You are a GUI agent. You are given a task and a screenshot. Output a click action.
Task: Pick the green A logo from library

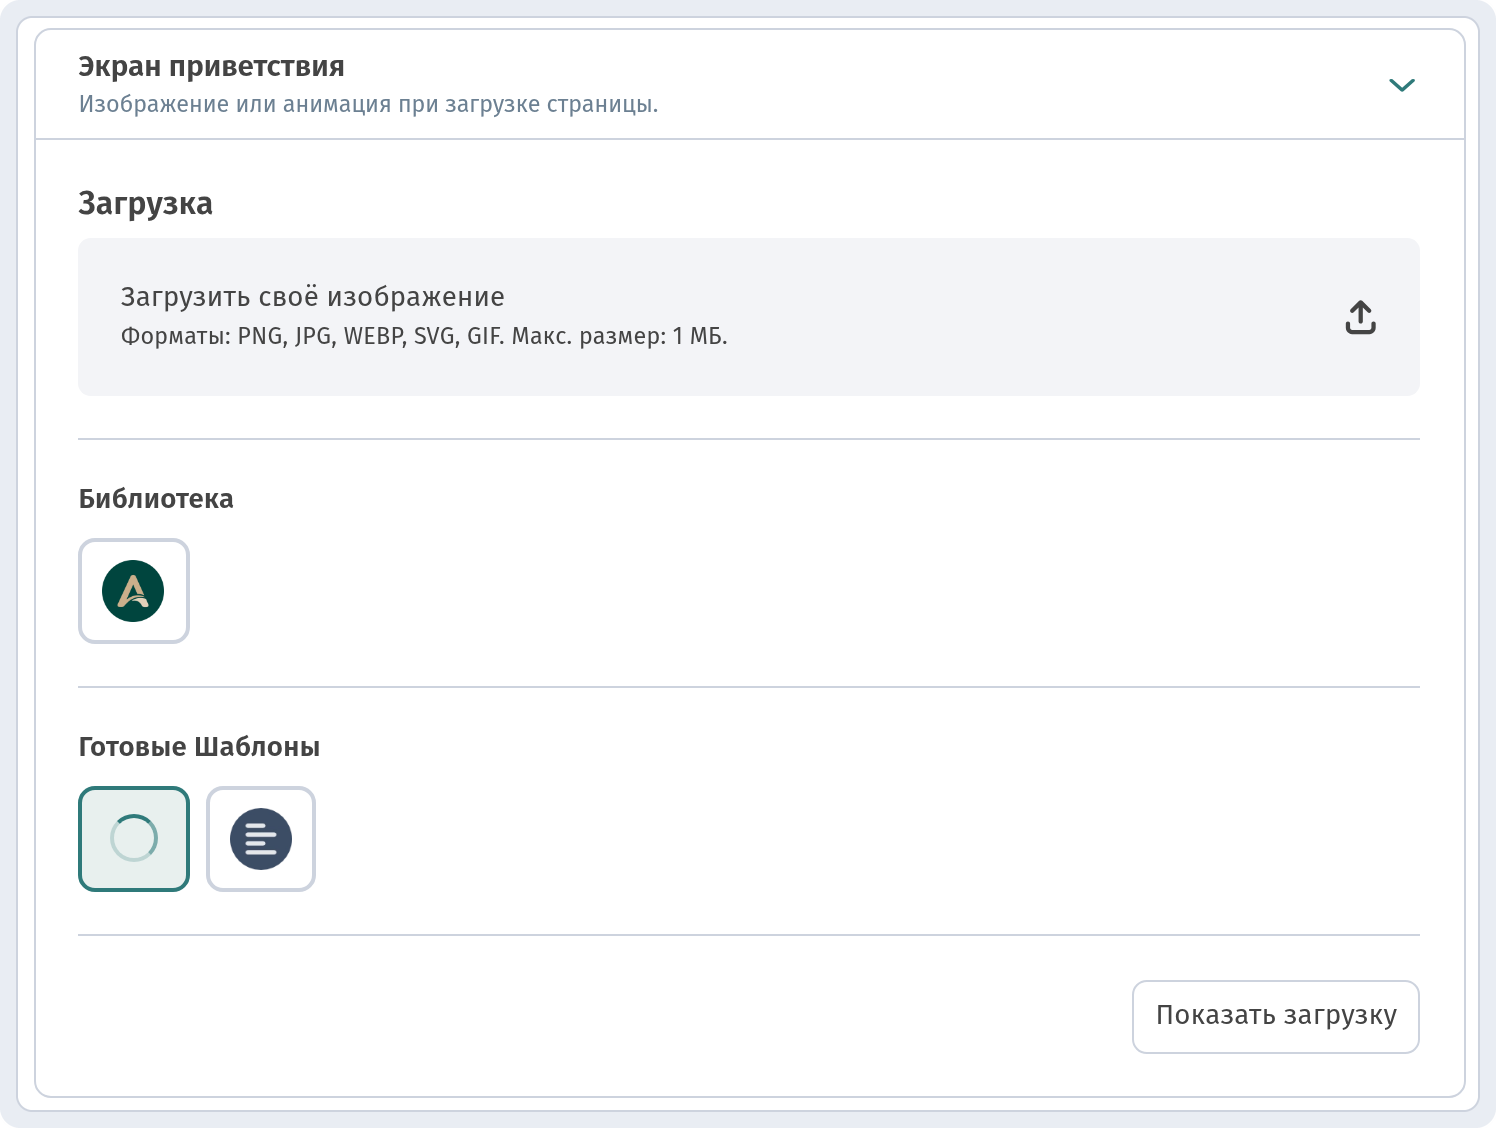pos(134,591)
